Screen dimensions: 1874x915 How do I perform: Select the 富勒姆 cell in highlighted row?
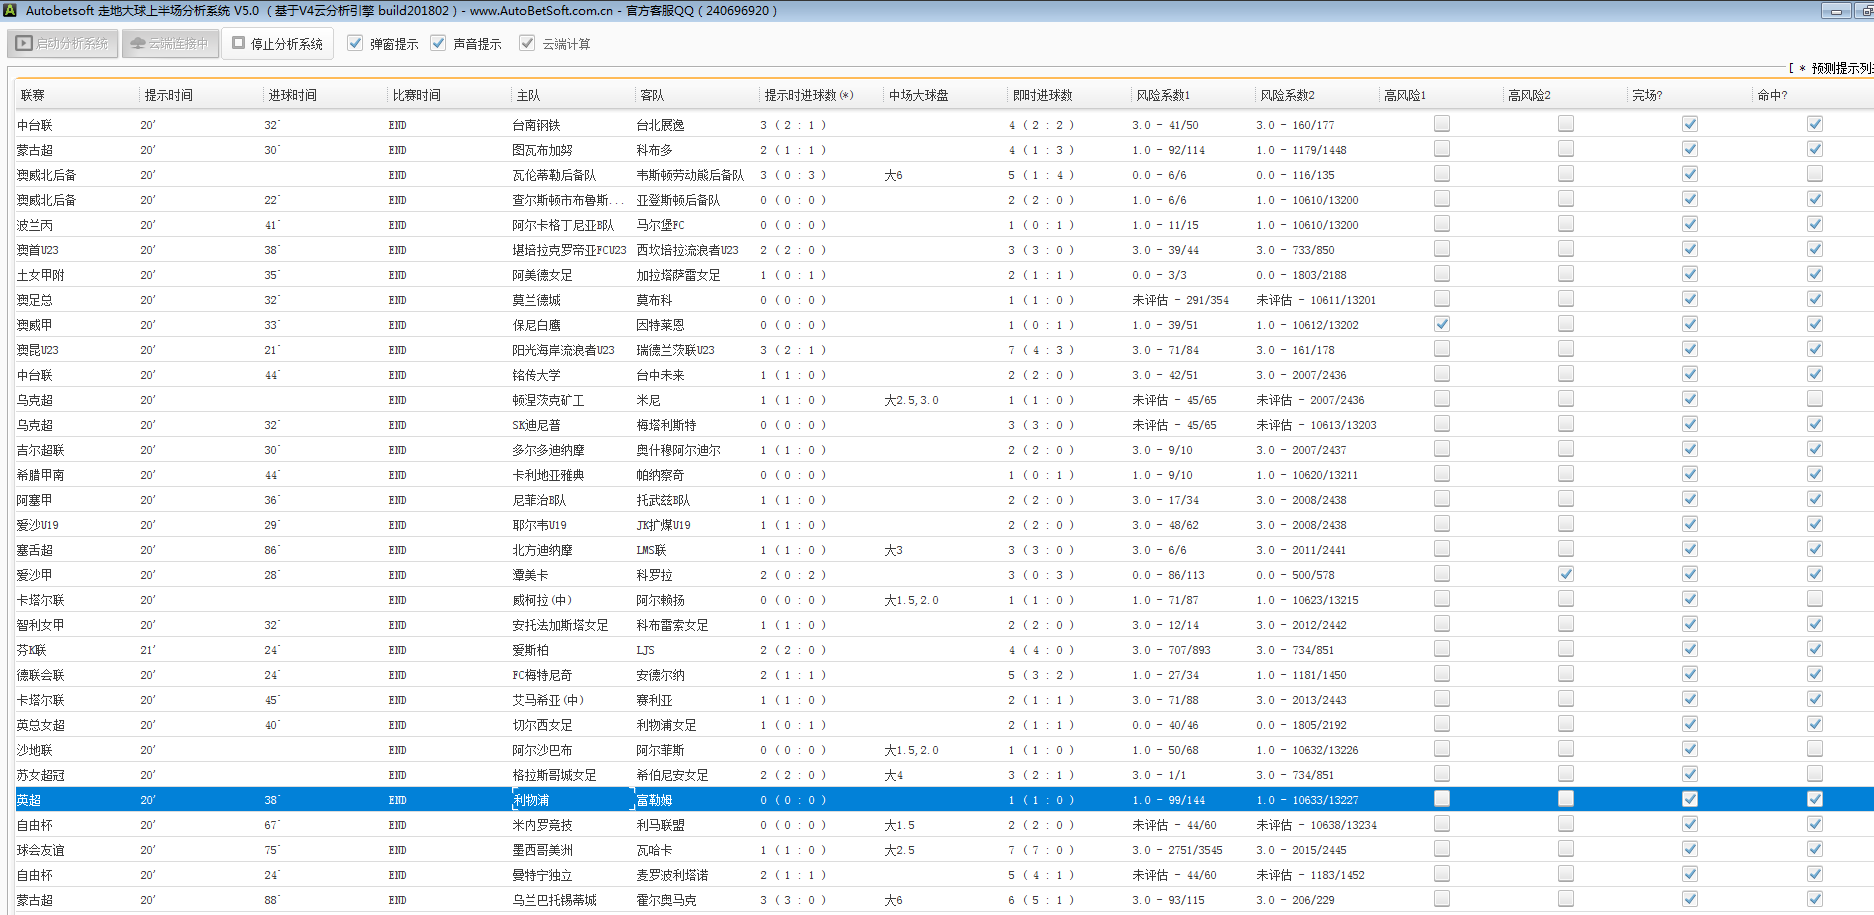[655, 800]
